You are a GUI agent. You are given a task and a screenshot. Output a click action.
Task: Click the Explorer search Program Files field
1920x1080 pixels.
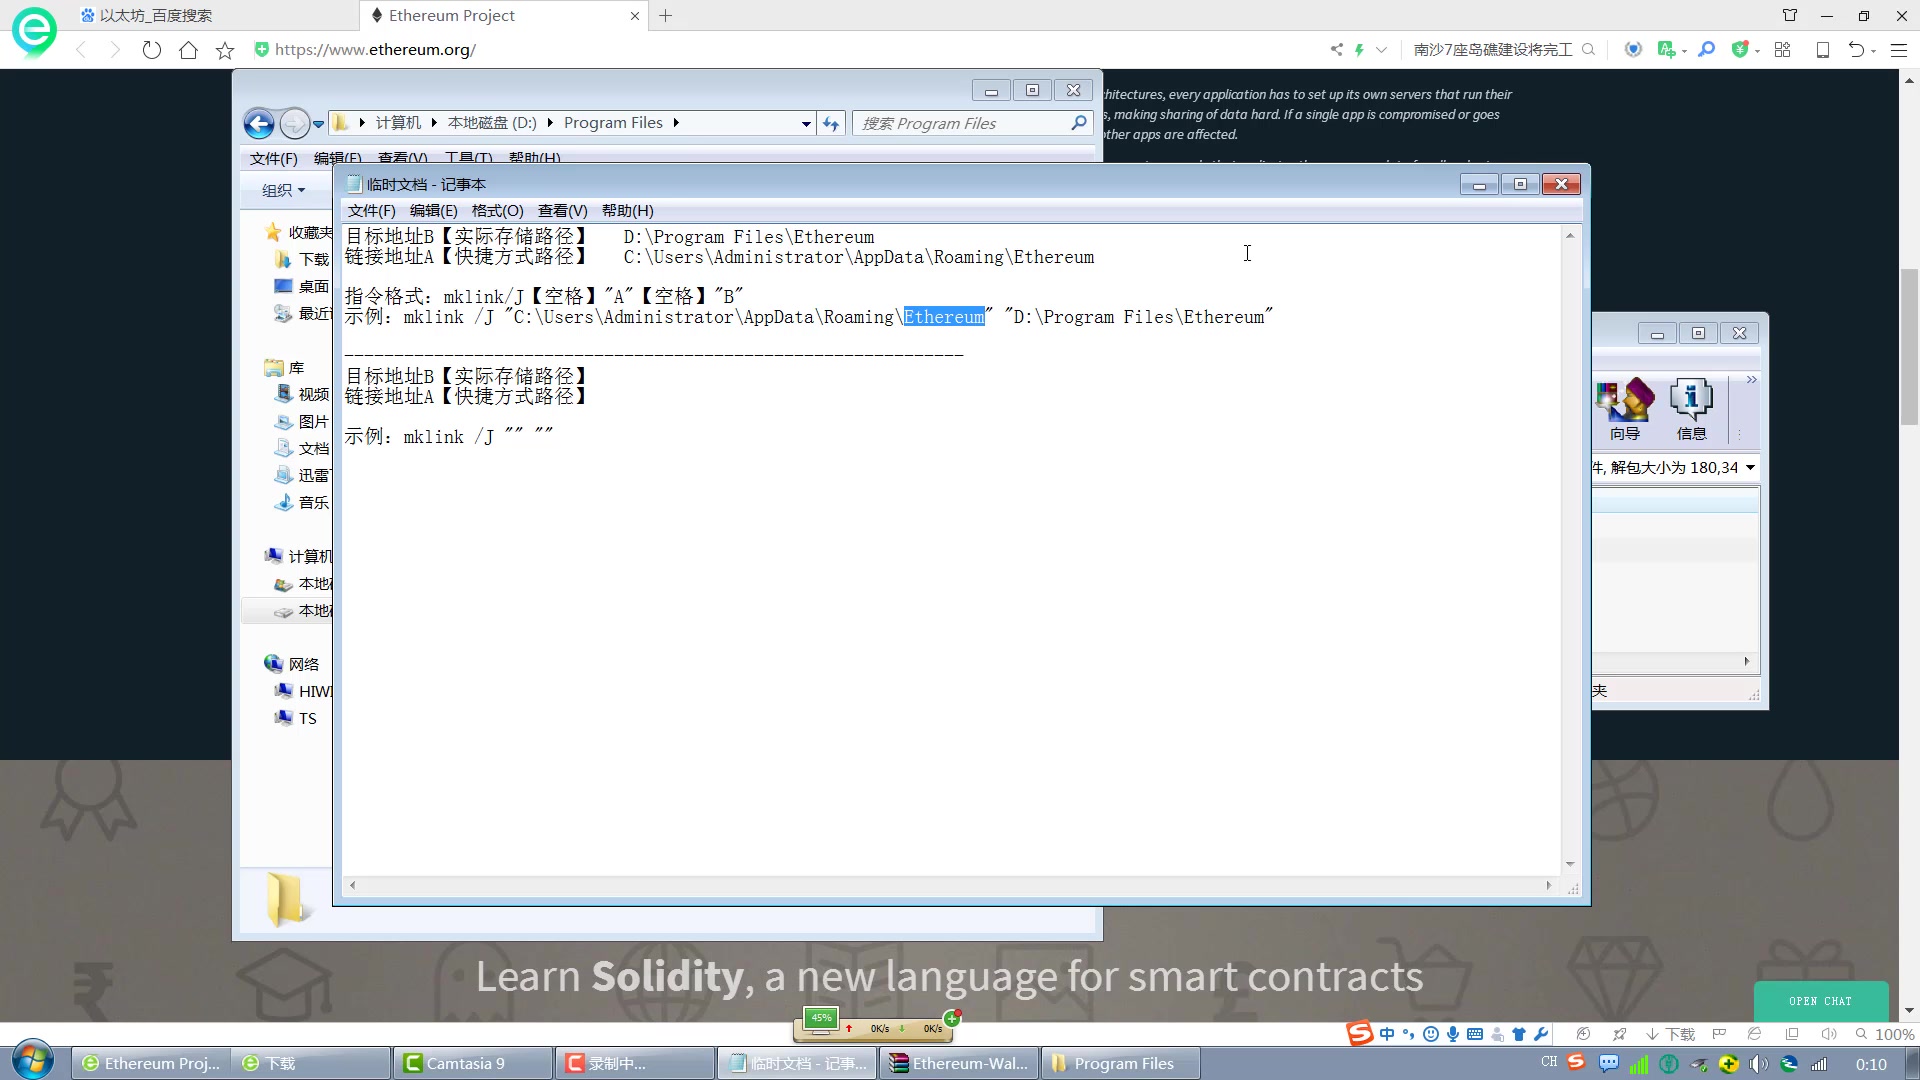click(x=971, y=123)
